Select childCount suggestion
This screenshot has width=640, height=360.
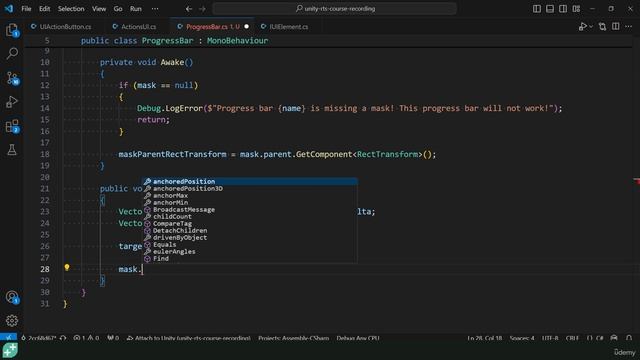(249, 216)
